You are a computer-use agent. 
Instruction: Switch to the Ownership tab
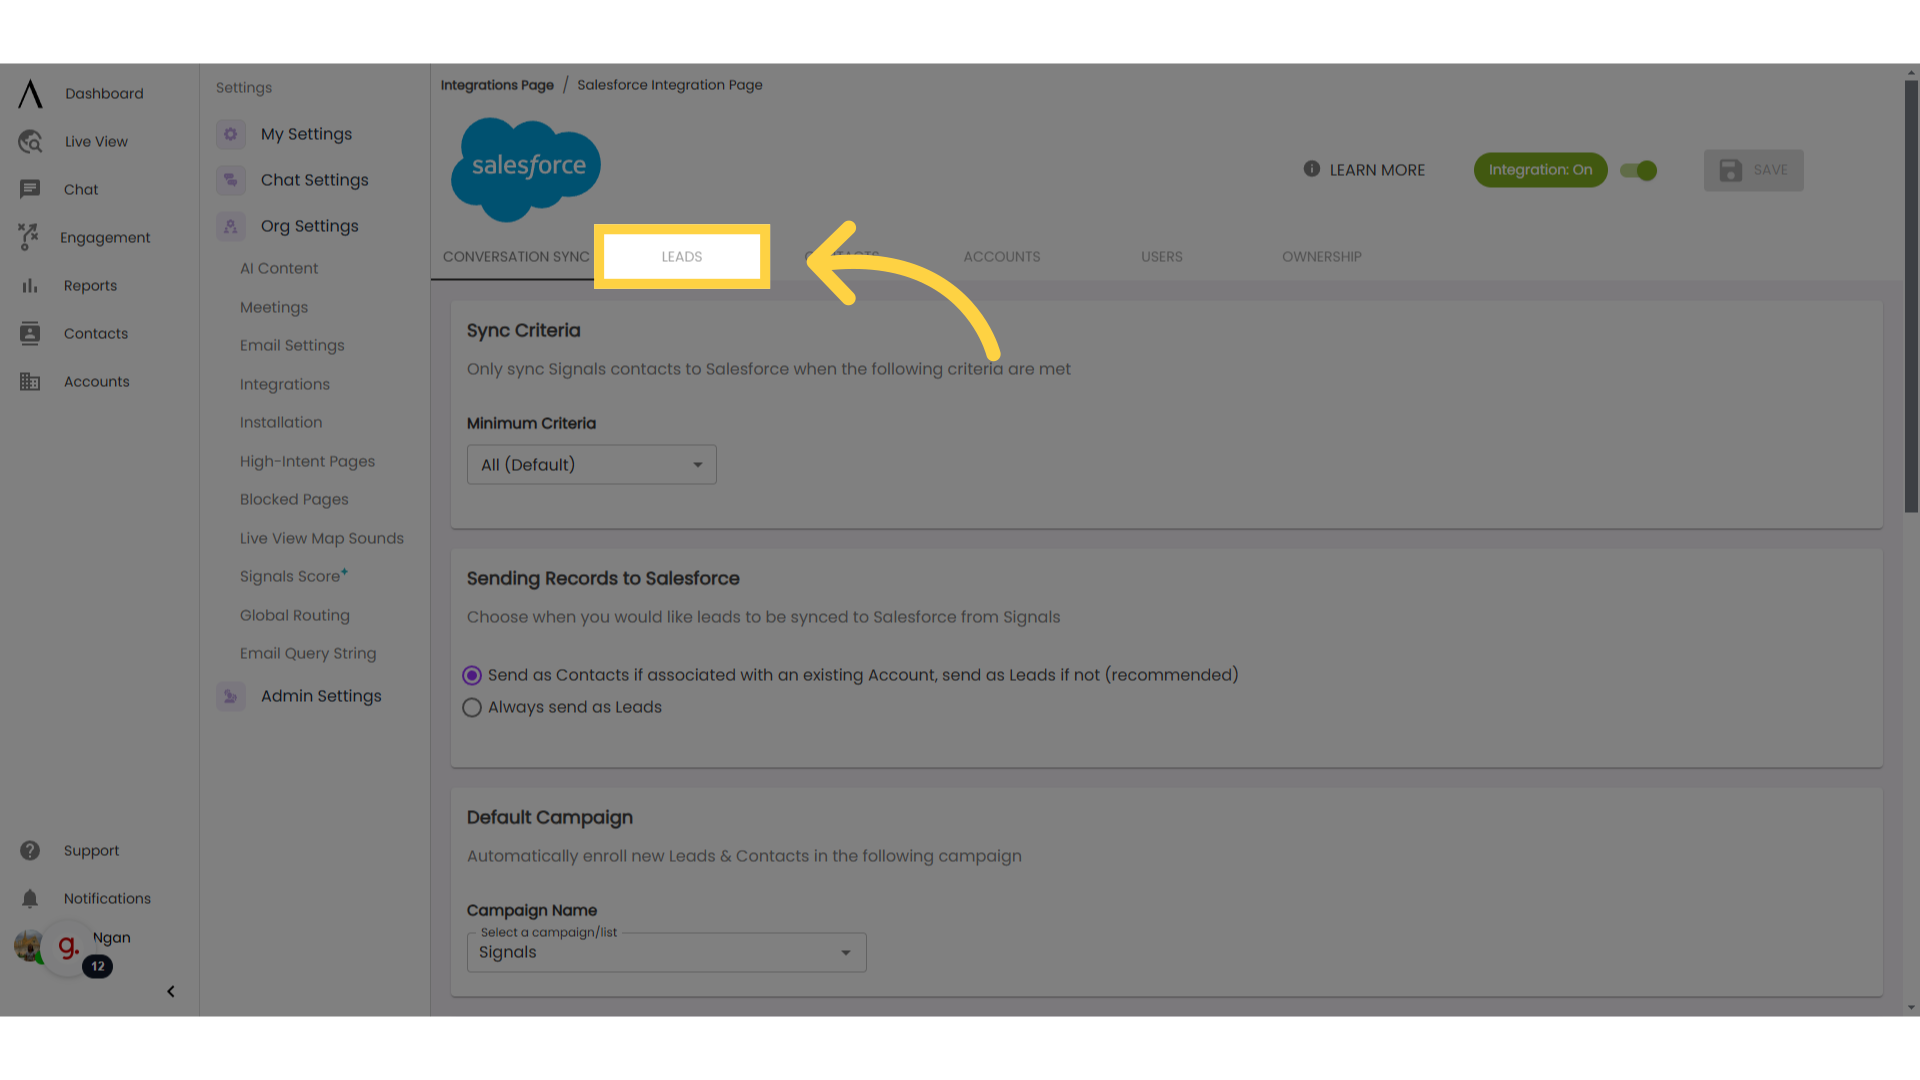(1322, 257)
